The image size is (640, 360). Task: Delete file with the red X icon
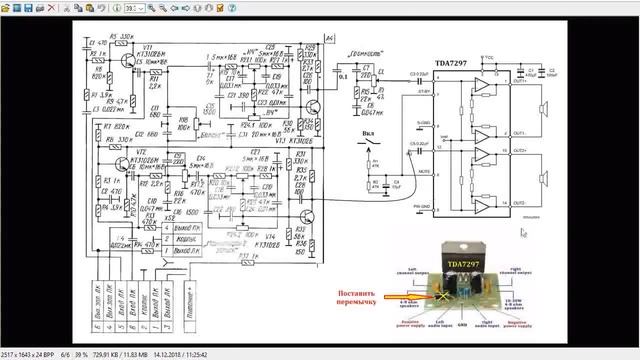click(51, 8)
